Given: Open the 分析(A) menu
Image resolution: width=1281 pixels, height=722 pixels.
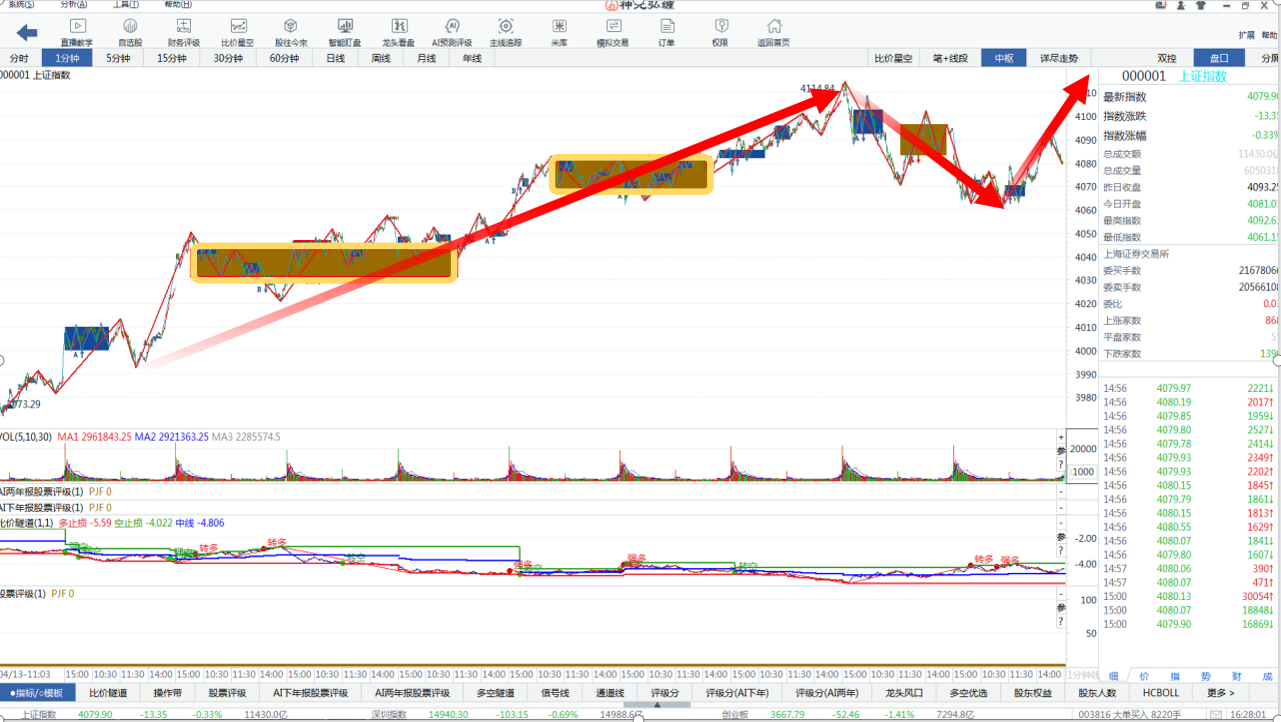Looking at the screenshot, I should click(73, 5).
